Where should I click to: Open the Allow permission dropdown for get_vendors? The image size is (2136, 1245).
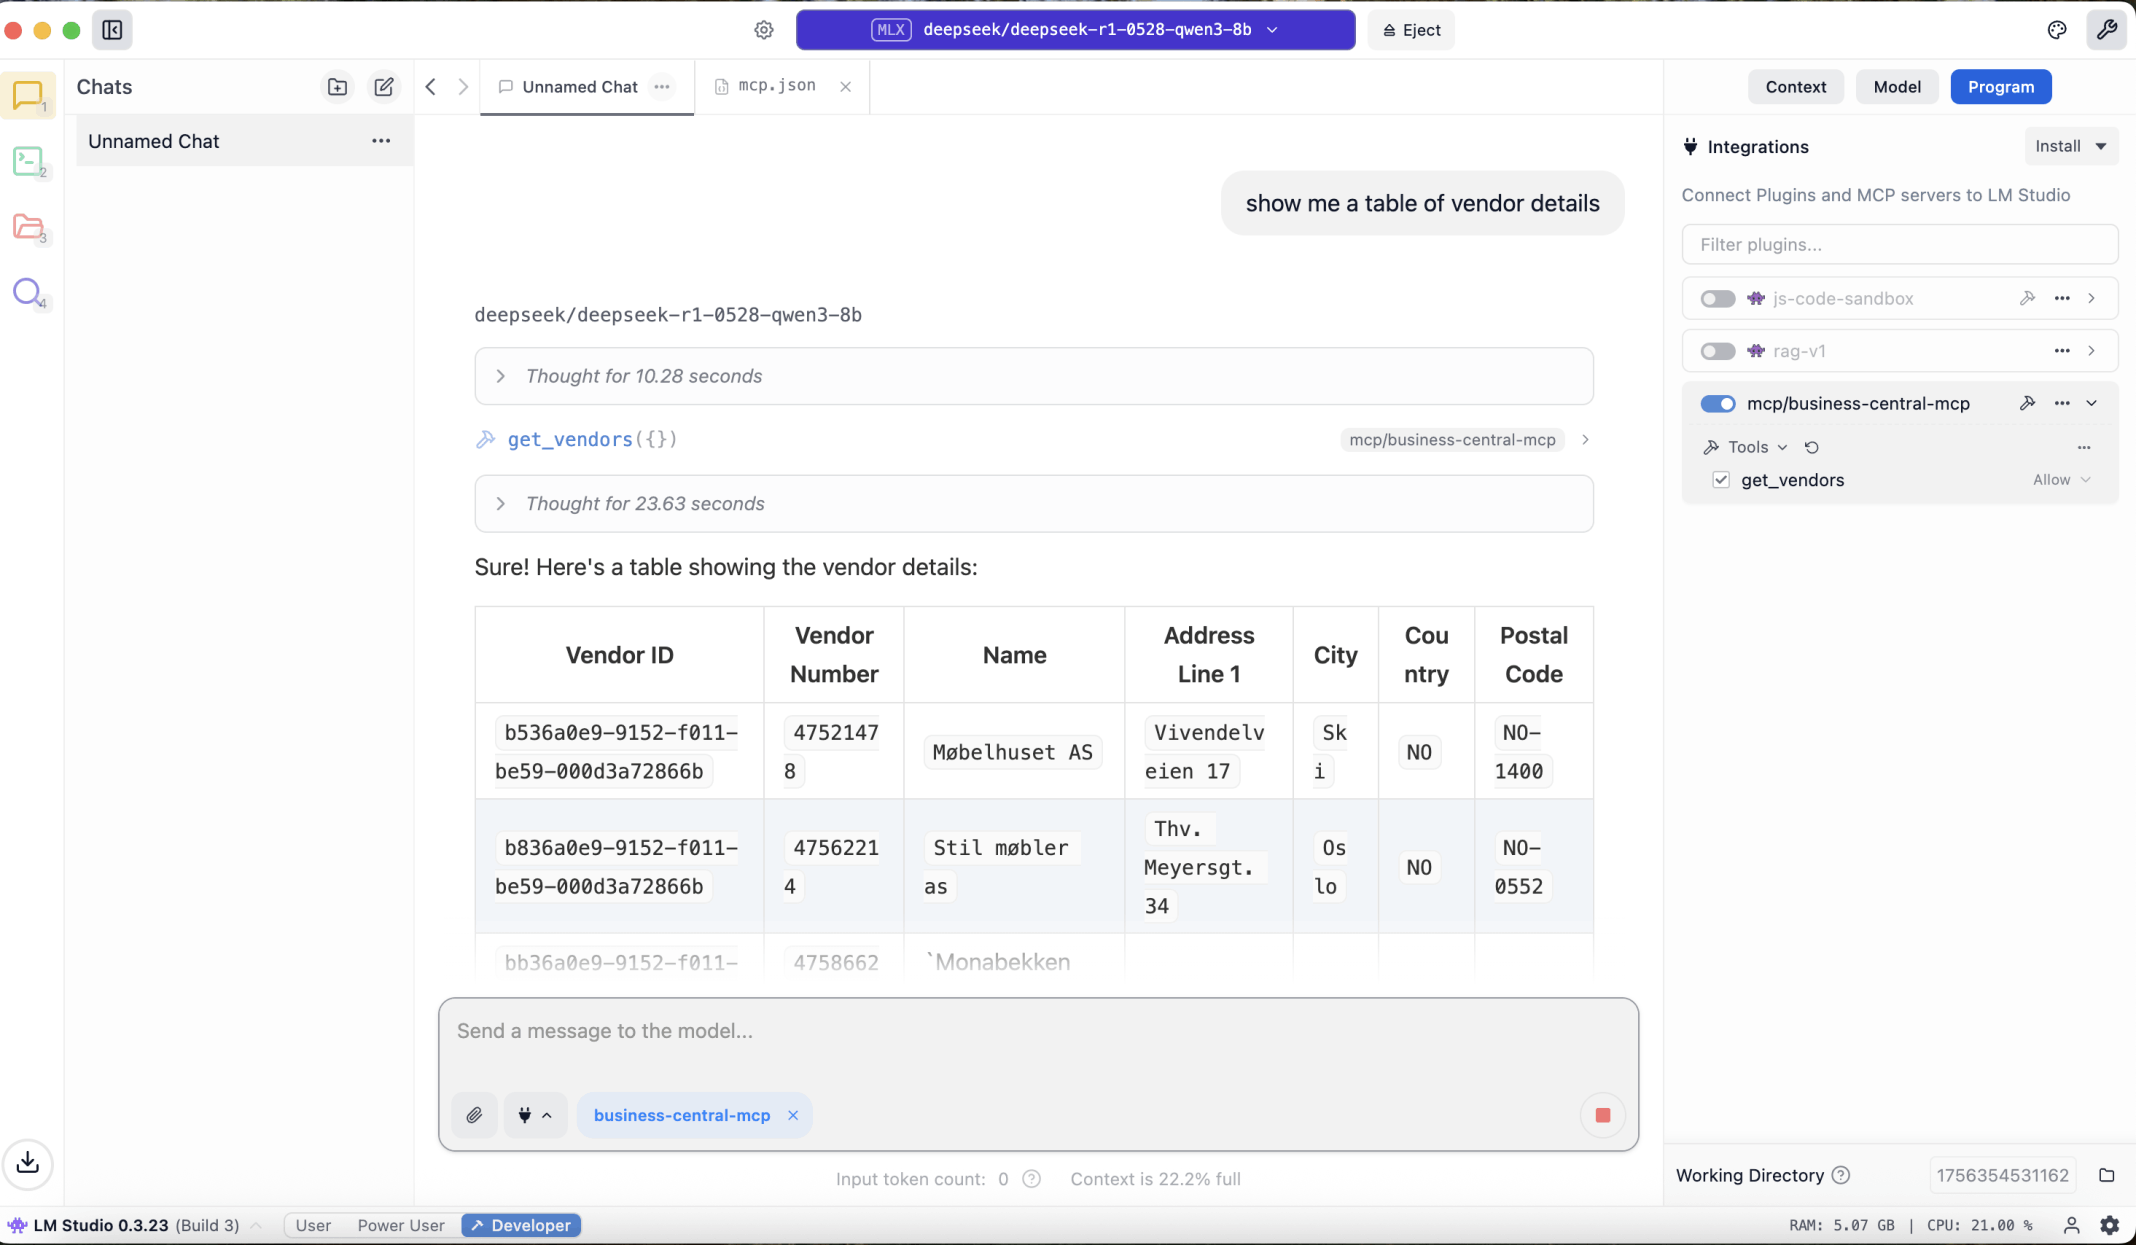2061,480
